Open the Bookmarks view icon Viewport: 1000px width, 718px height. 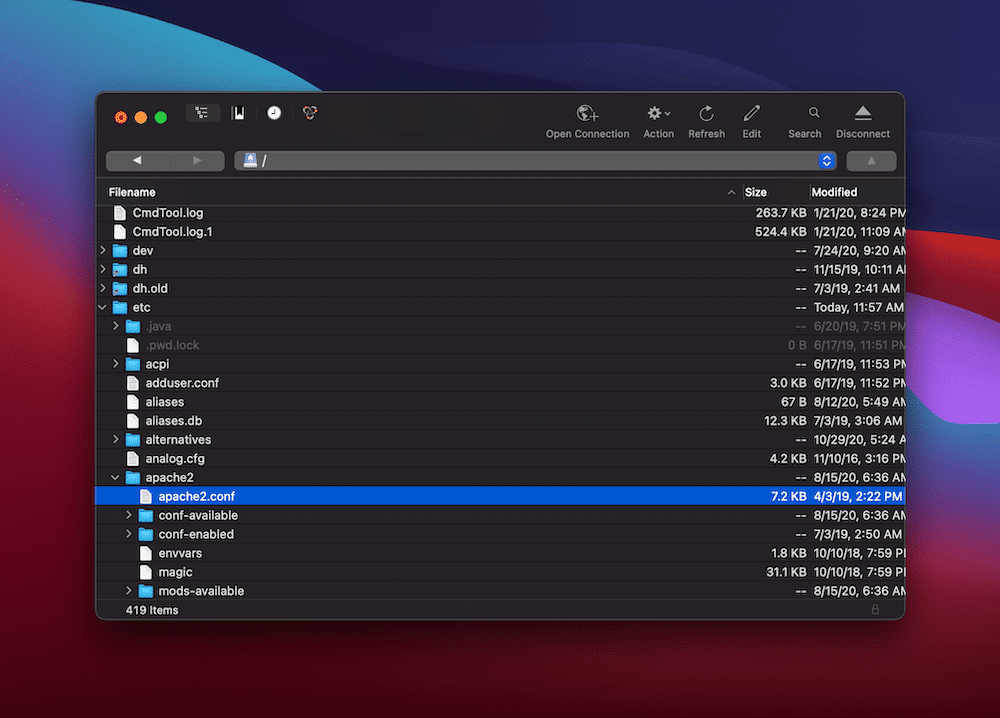tap(238, 113)
